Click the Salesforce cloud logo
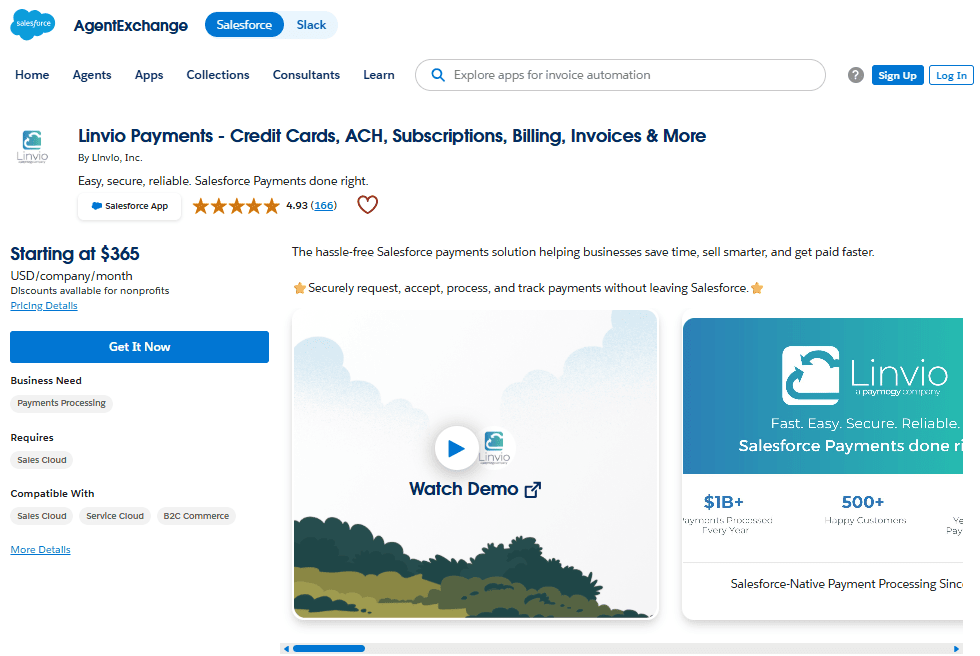The height and width of the screenshot is (656, 980). click(32, 24)
